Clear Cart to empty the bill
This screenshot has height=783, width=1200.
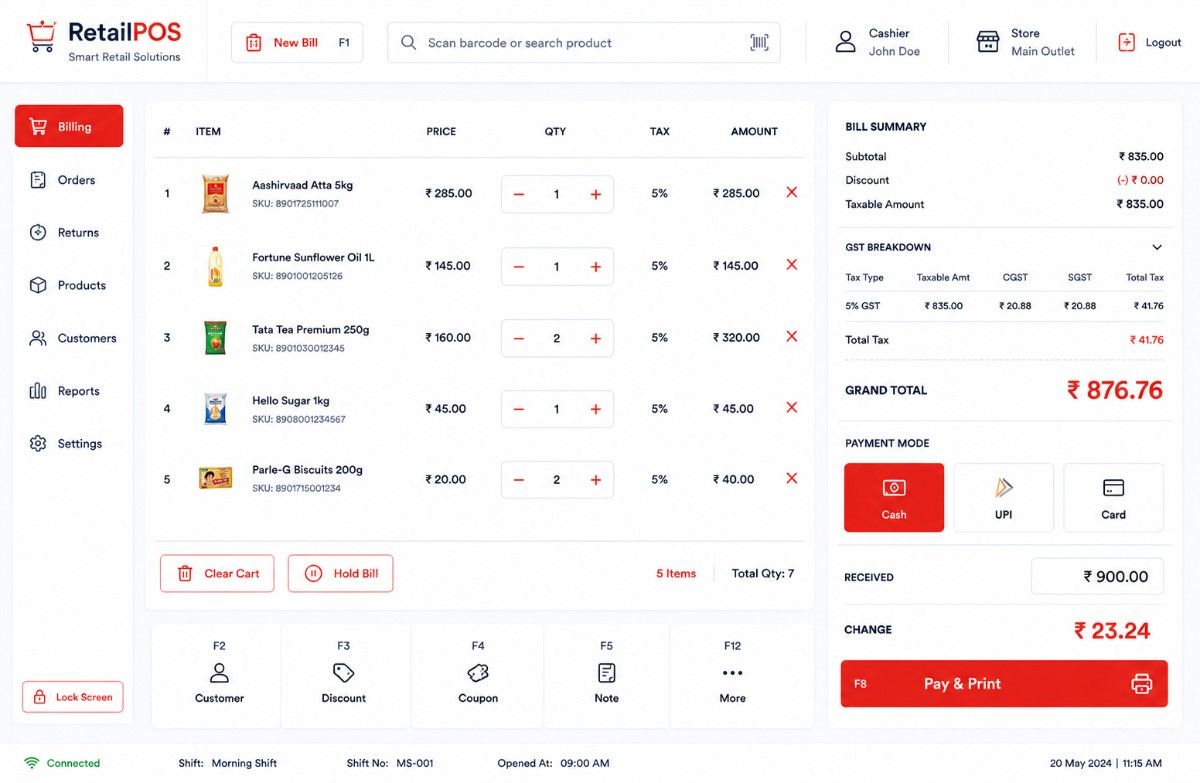point(217,573)
